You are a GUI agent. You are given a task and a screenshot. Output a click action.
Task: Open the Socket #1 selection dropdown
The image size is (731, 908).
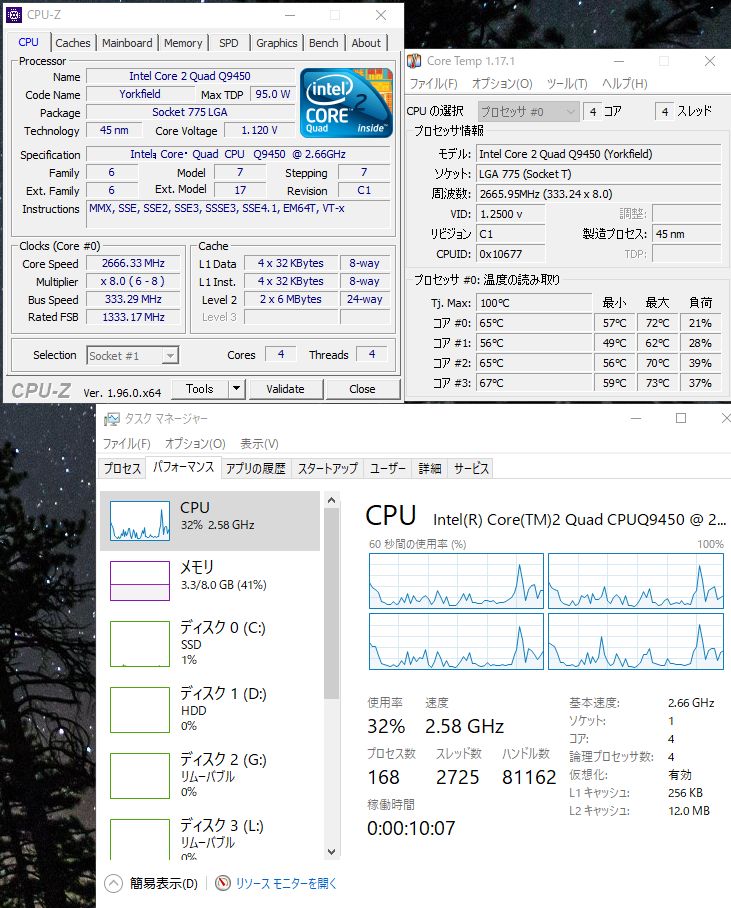[x=133, y=356]
